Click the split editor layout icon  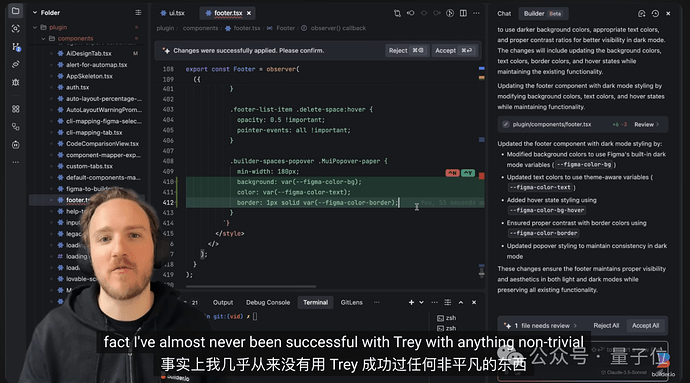[x=463, y=13]
